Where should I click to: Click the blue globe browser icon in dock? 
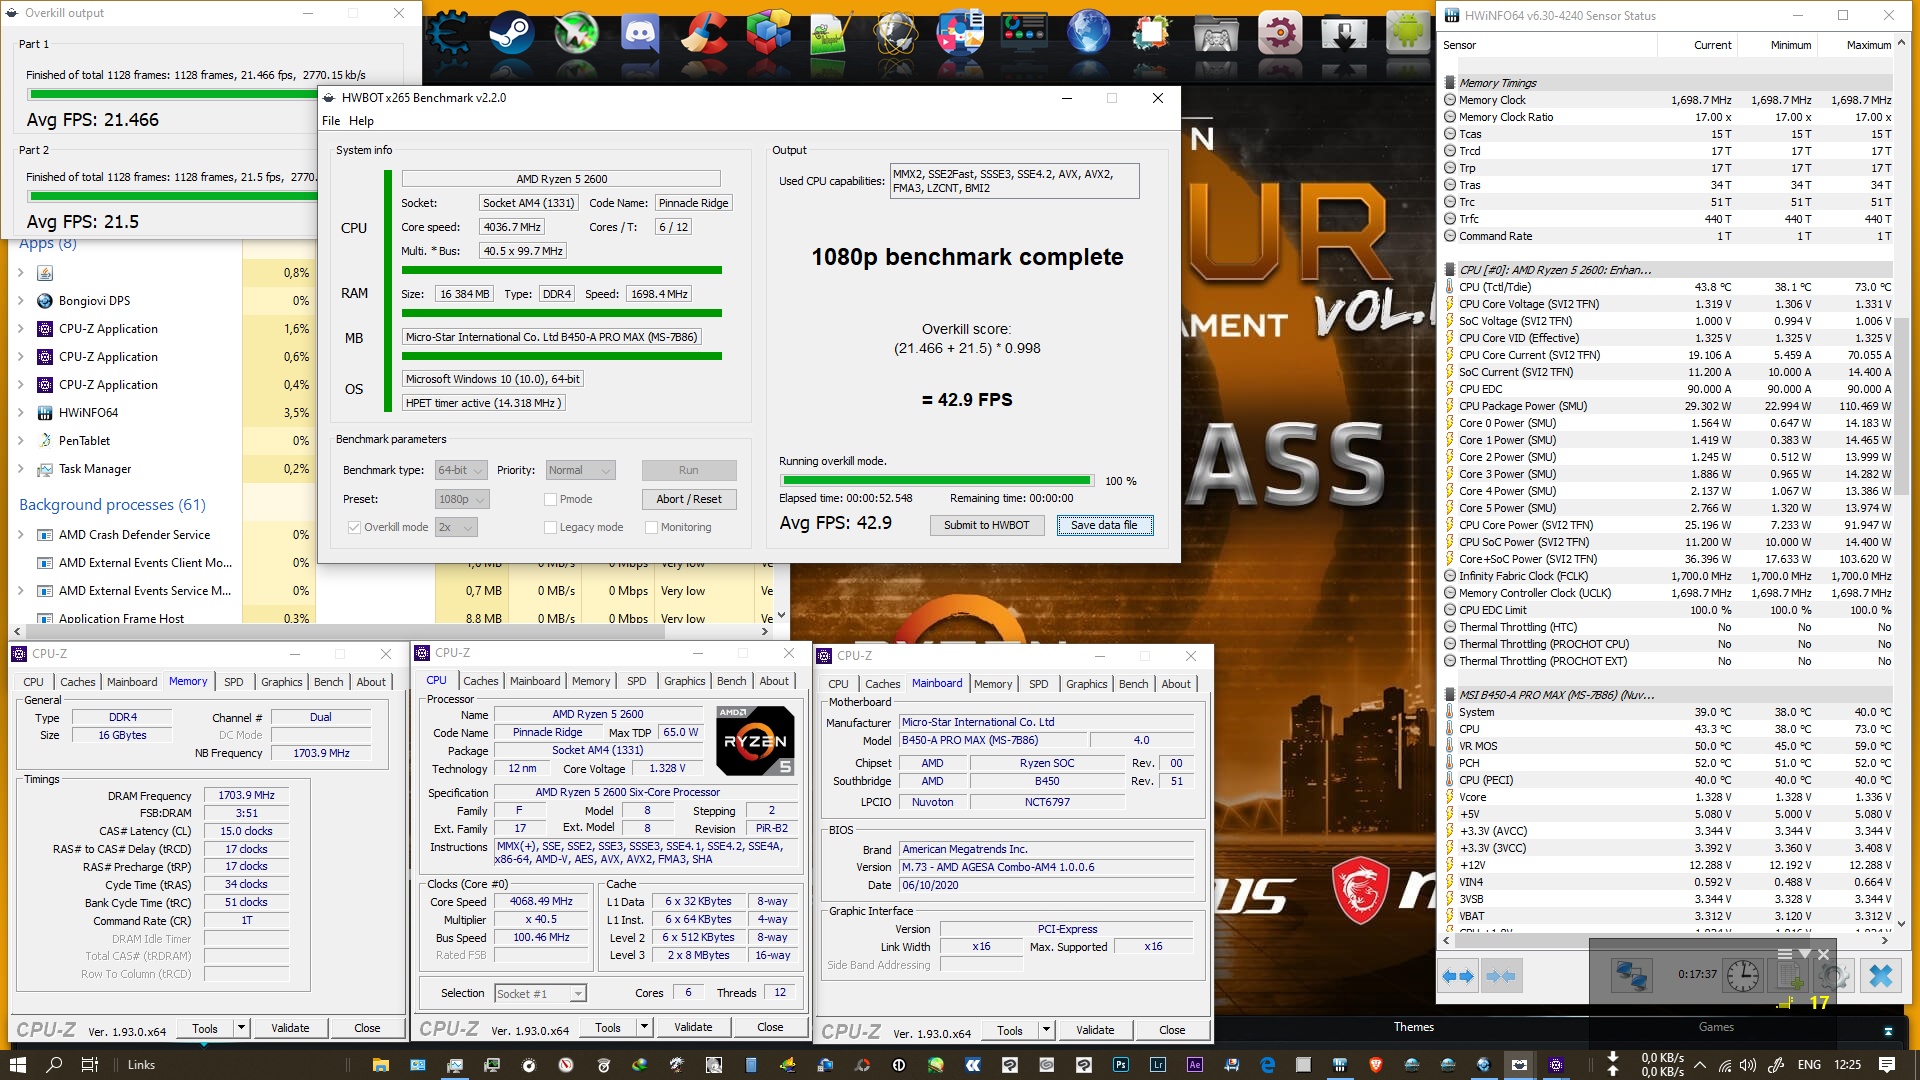click(x=1088, y=32)
